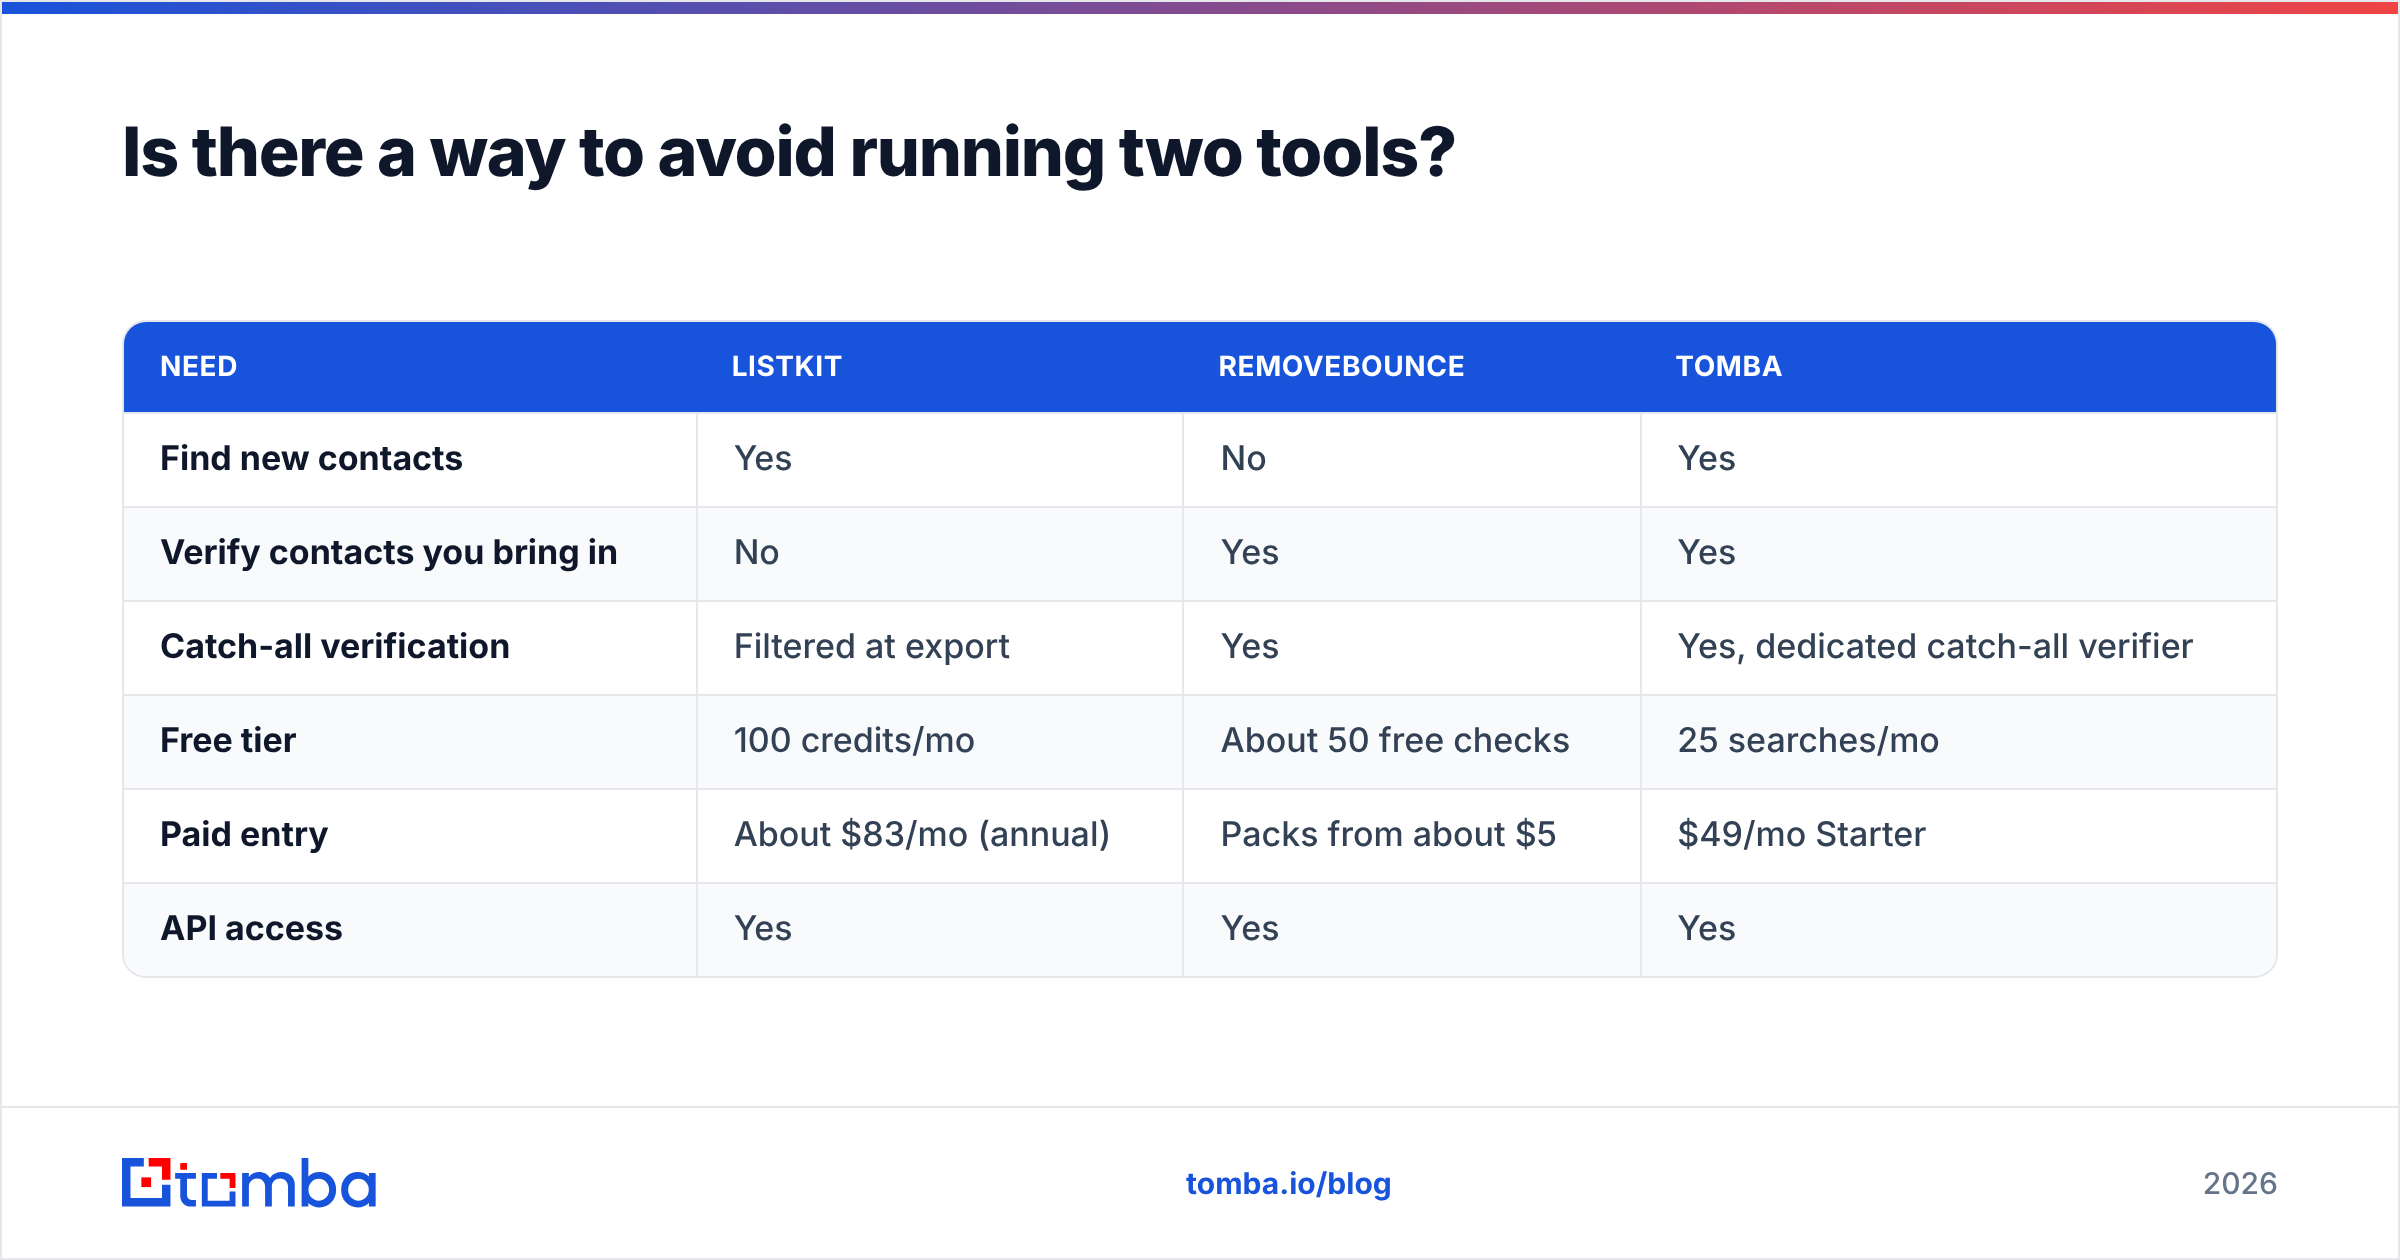
Task: Click the TOMBA column header
Action: click(x=1729, y=366)
